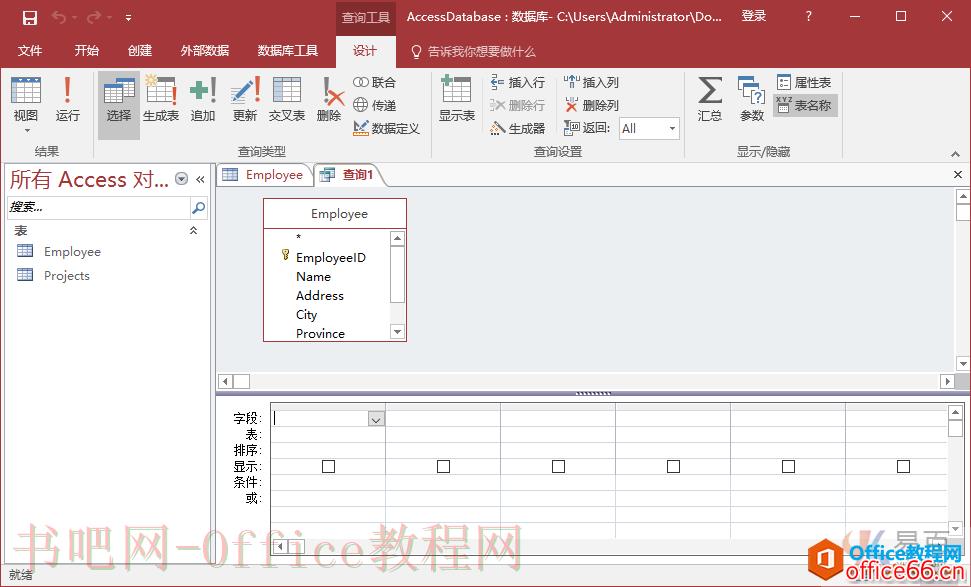
Task: Click 生成器 builder button
Action: click(x=518, y=128)
